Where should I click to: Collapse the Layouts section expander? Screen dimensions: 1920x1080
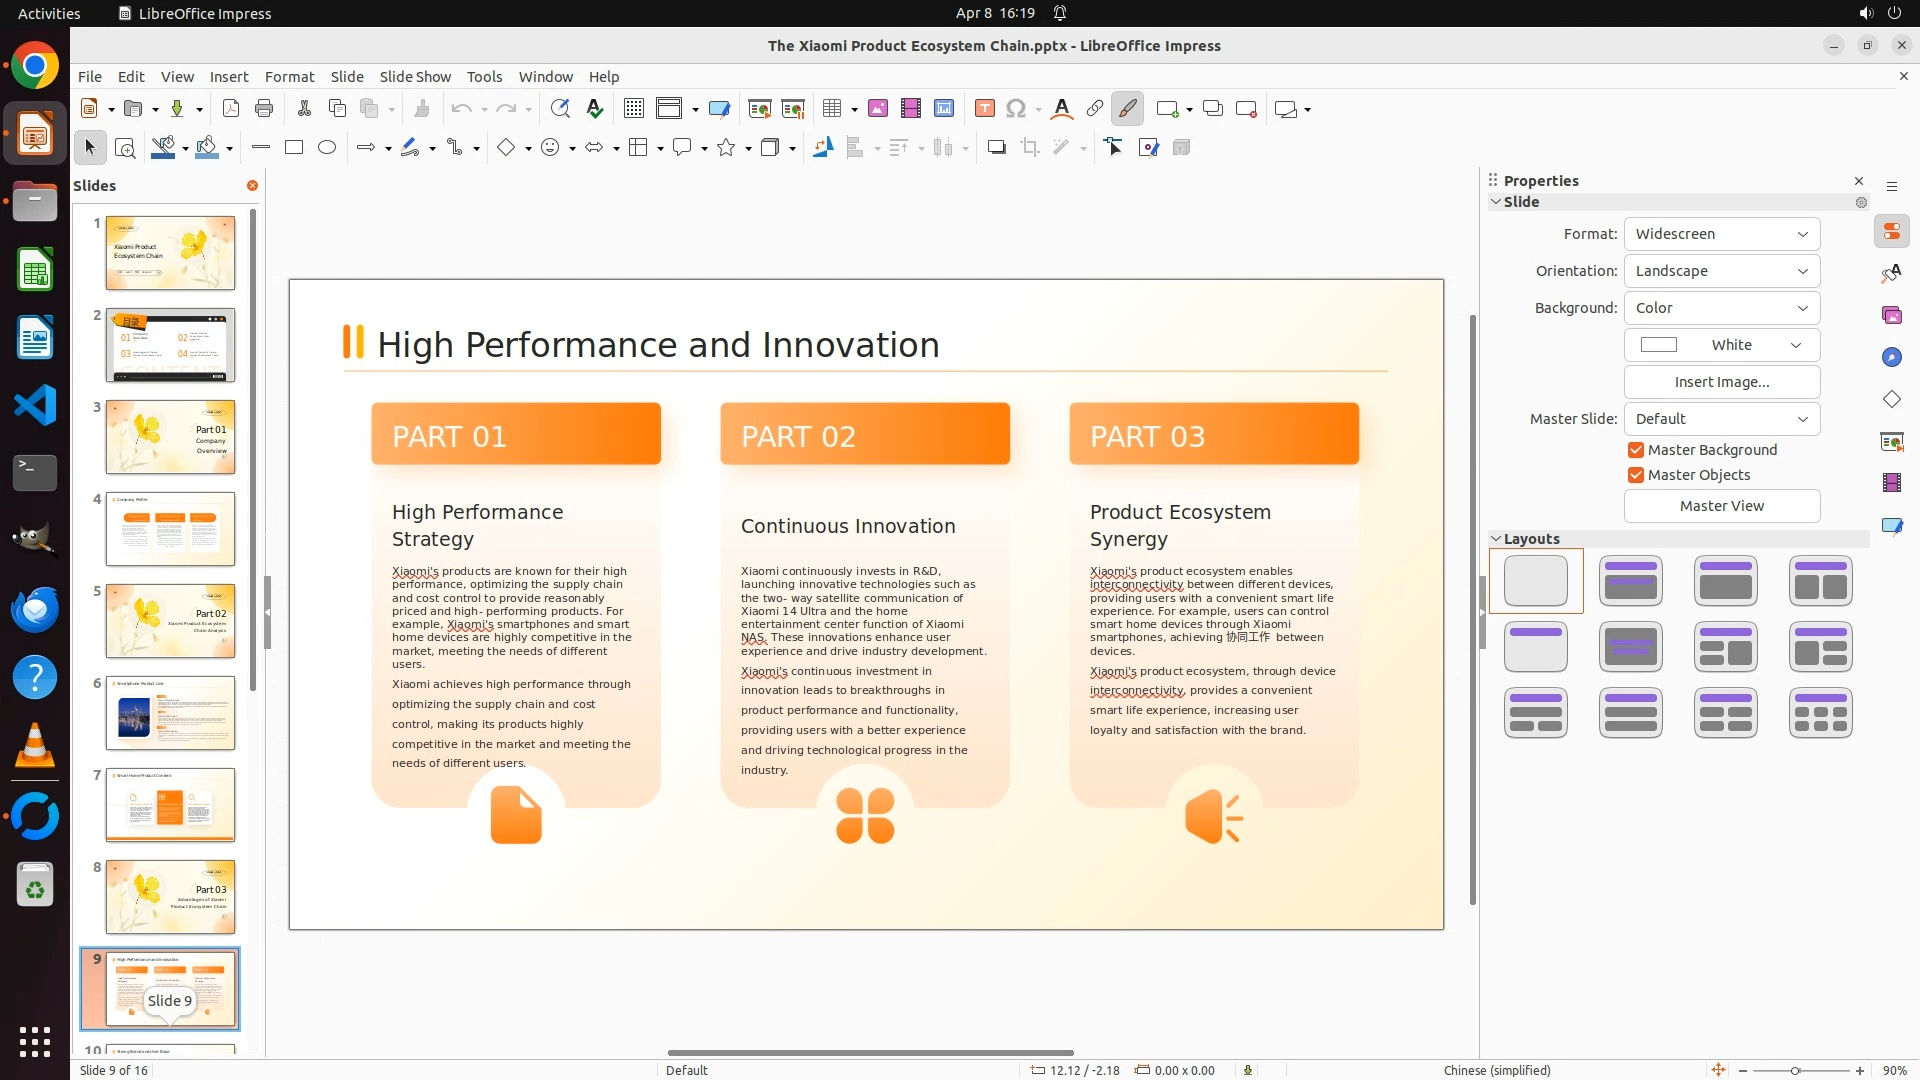coord(1496,539)
